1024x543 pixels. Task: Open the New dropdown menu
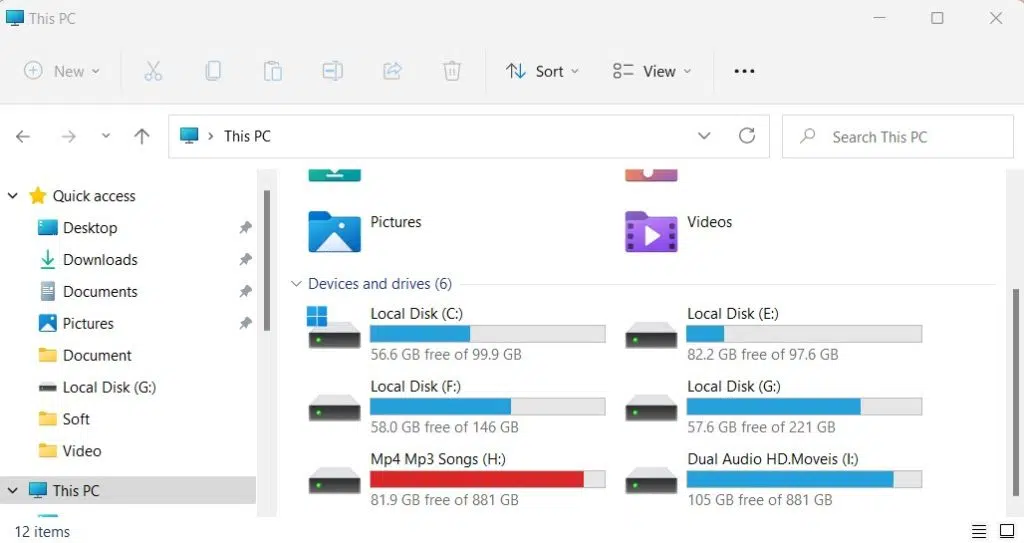click(62, 71)
